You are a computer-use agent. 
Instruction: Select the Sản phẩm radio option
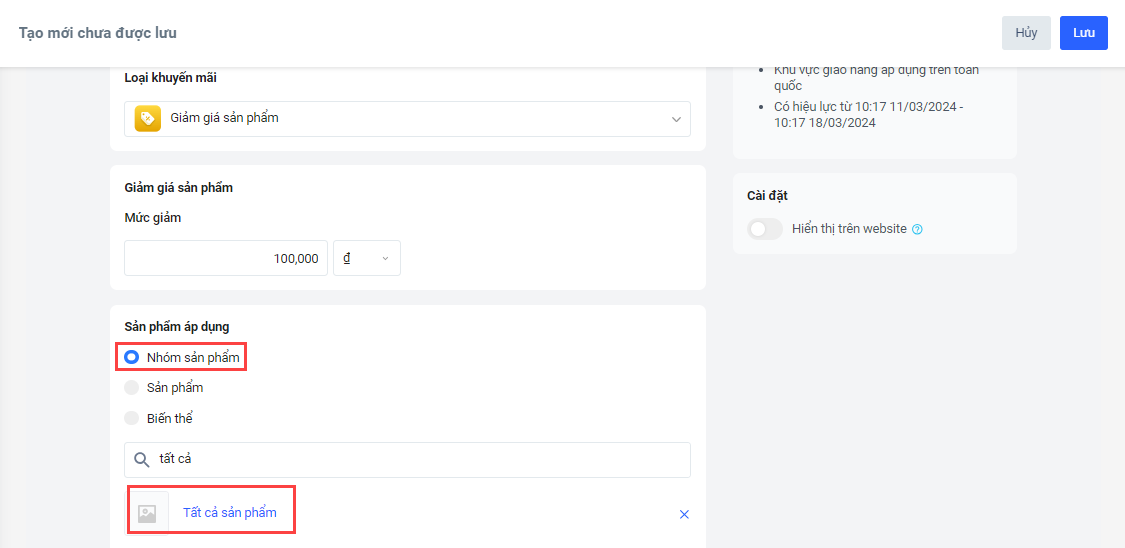pyautogui.click(x=131, y=388)
